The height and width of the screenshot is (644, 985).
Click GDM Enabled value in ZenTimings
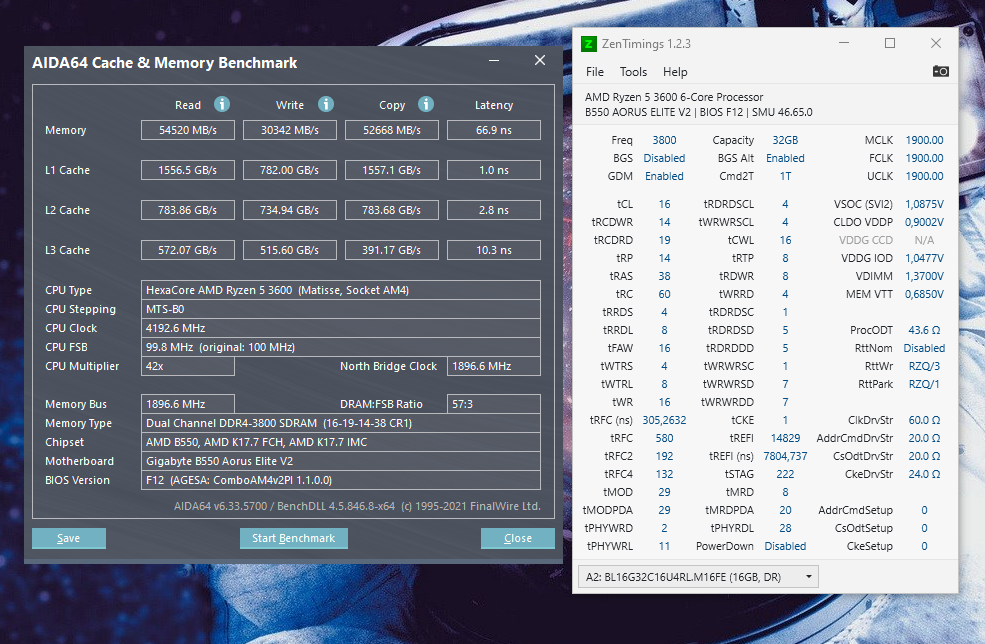664,177
